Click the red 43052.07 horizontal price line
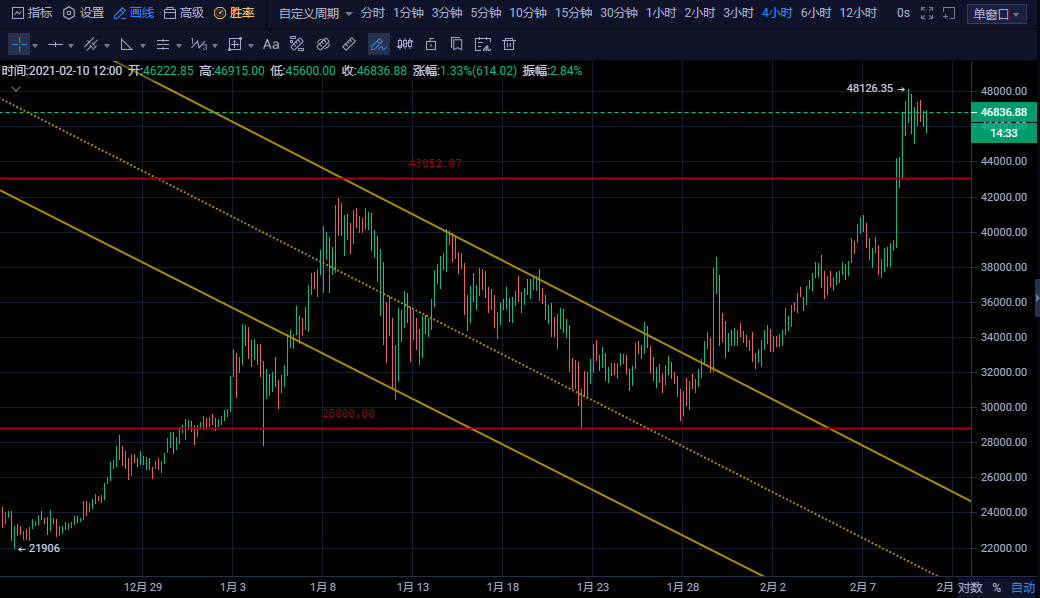1040x598 pixels. tap(600, 179)
